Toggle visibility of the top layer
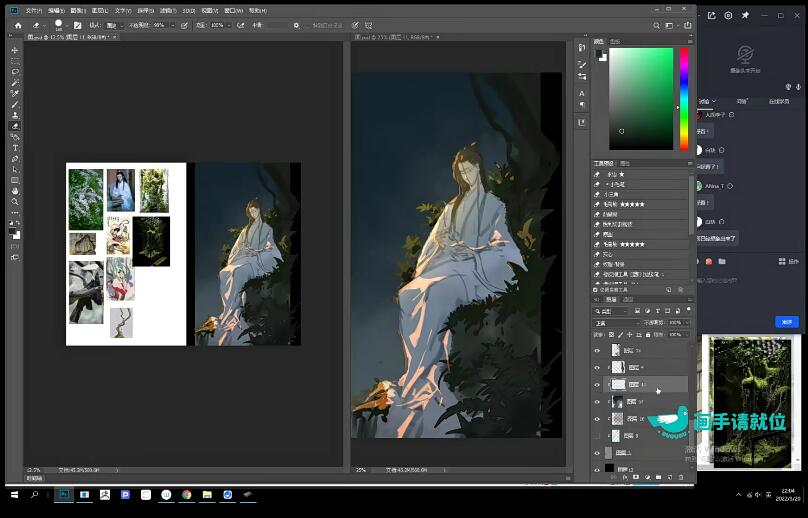This screenshot has height=518, width=808. [x=597, y=351]
